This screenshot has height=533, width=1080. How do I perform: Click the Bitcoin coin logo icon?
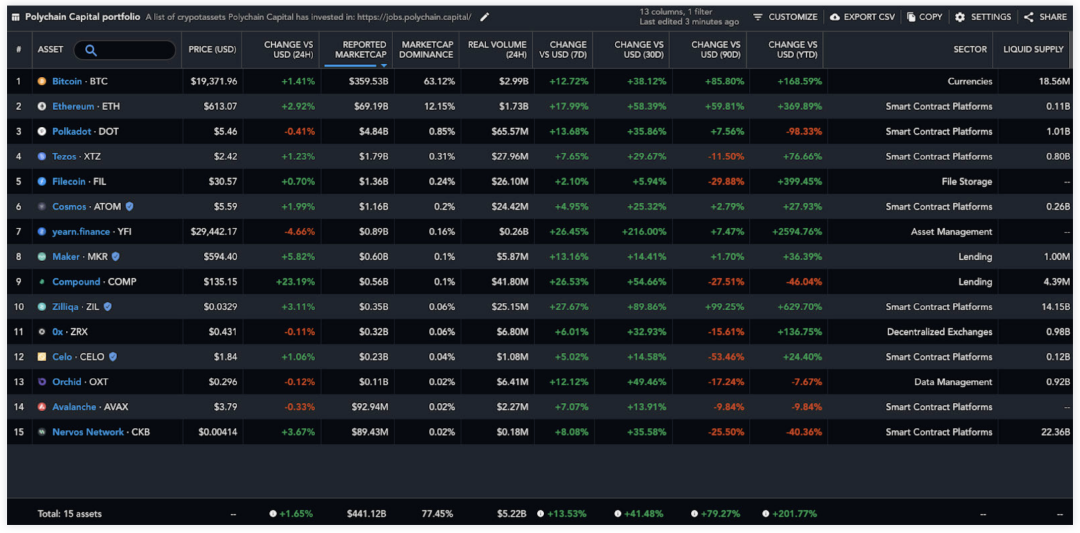click(x=42, y=81)
